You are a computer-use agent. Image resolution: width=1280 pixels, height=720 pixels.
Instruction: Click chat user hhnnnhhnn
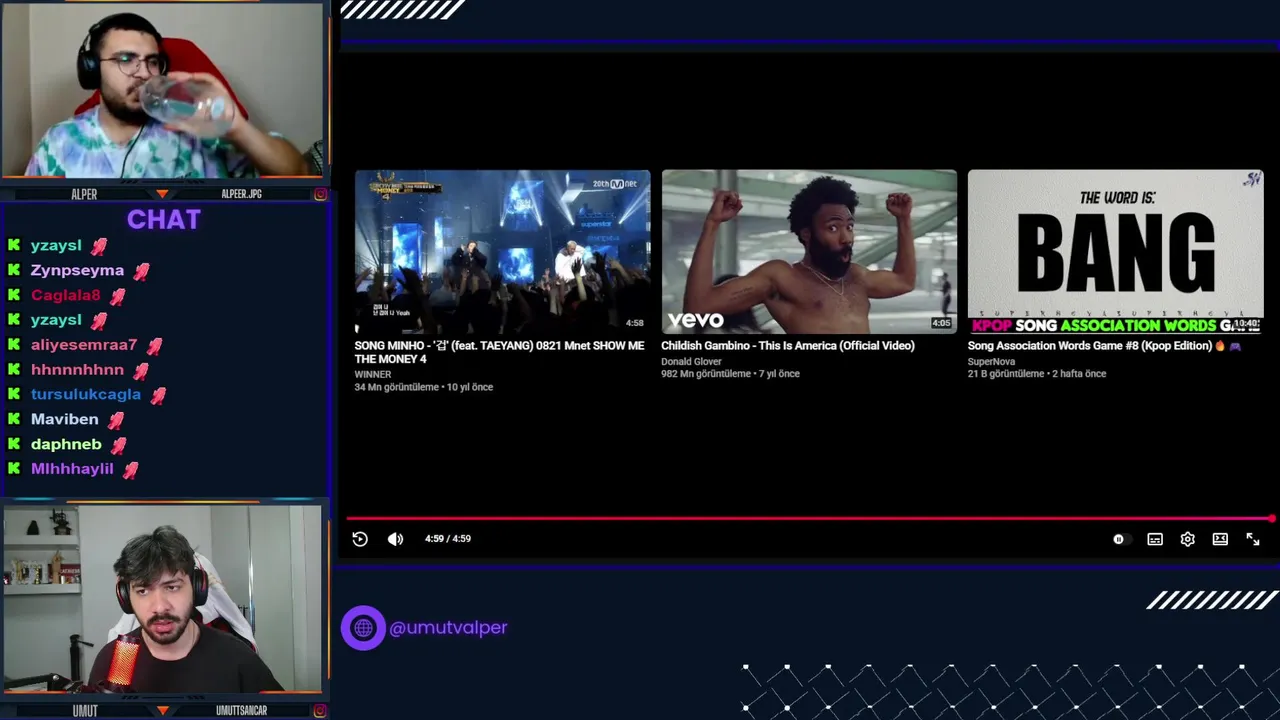pos(77,370)
